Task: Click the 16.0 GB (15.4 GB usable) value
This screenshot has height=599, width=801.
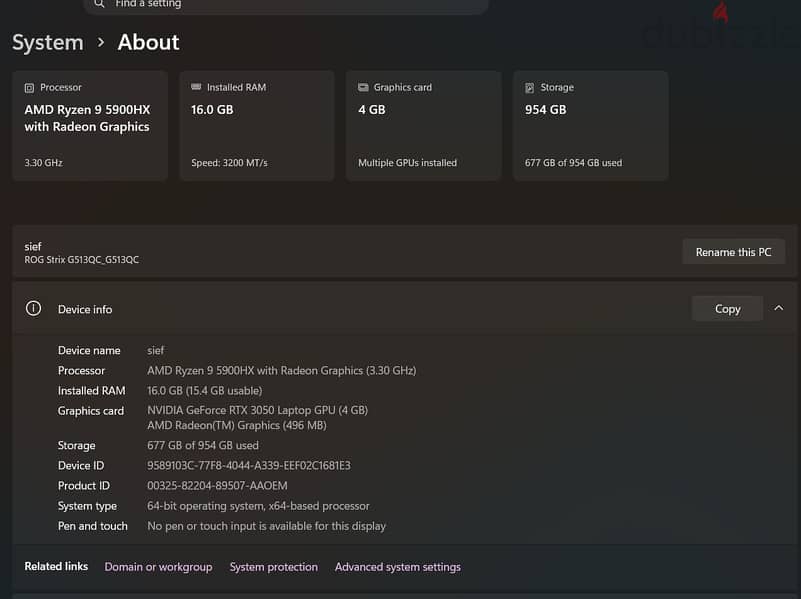Action: coord(204,391)
